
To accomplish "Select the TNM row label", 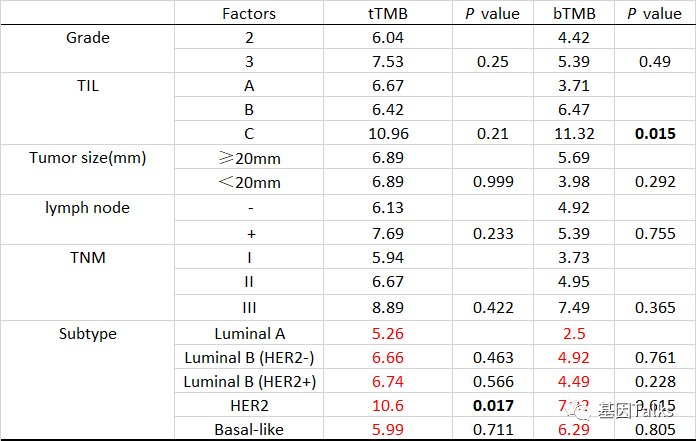I will click(88, 256).
